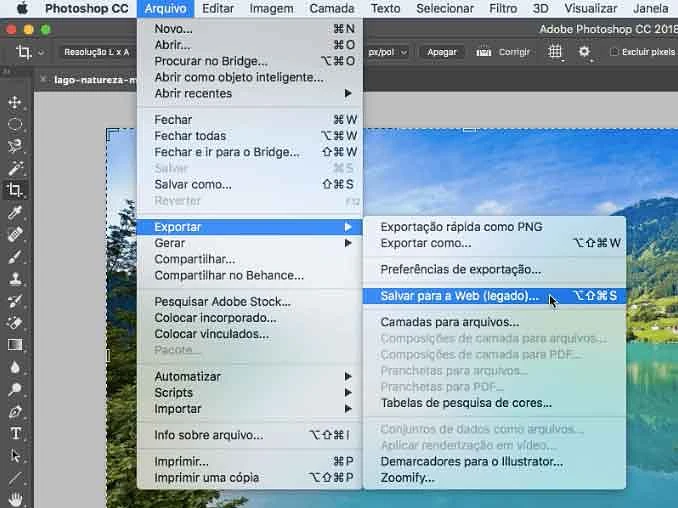678x508 pixels.
Task: Expand Abrir recentes submenu
Action: pyautogui.click(x=250, y=93)
